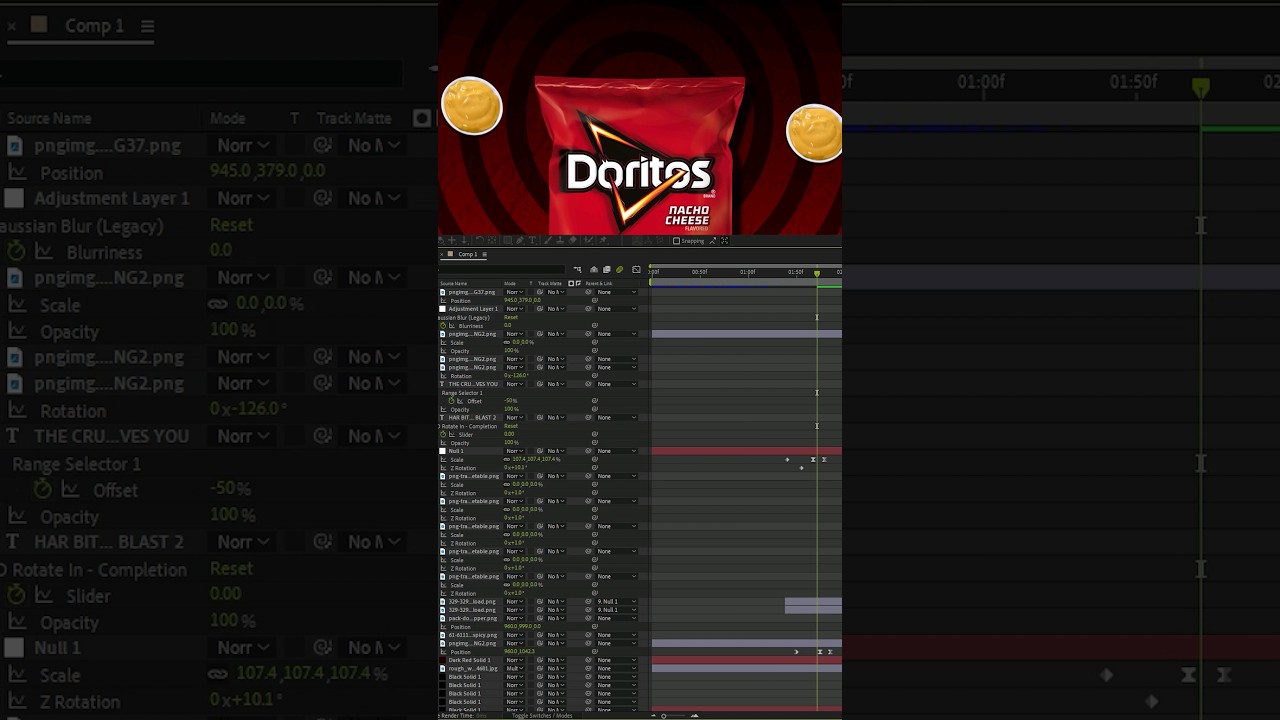Click the Parent & Link column header

pyautogui.click(x=599, y=283)
